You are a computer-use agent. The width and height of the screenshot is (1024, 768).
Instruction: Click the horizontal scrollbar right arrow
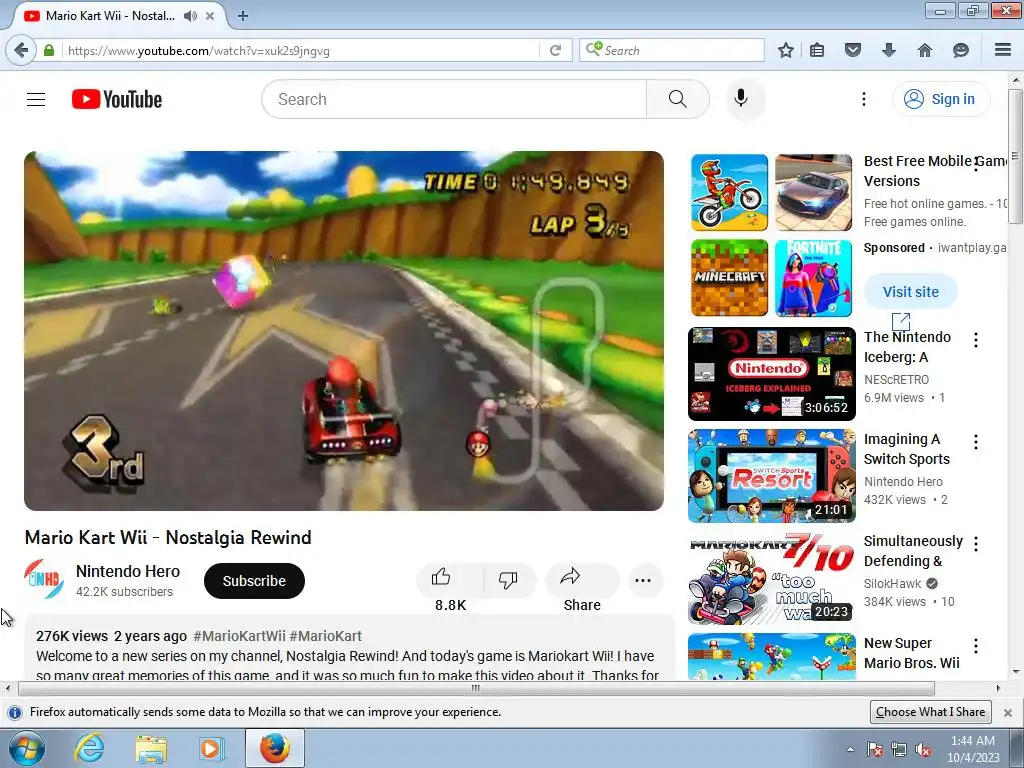[x=999, y=688]
